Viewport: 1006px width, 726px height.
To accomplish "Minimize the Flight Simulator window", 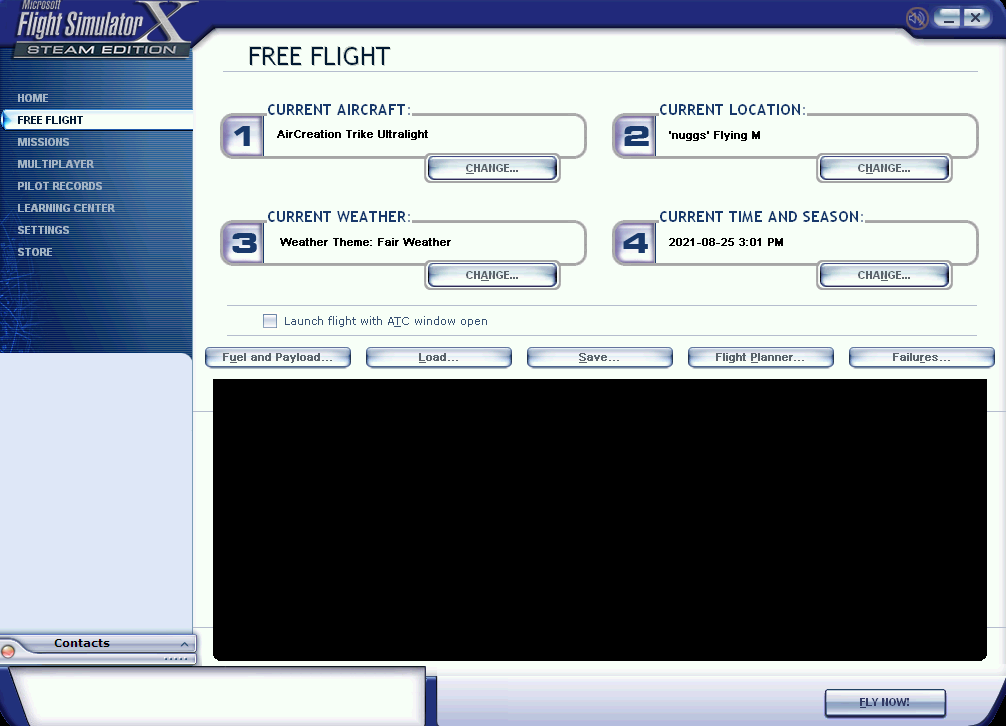I will click(x=948, y=18).
